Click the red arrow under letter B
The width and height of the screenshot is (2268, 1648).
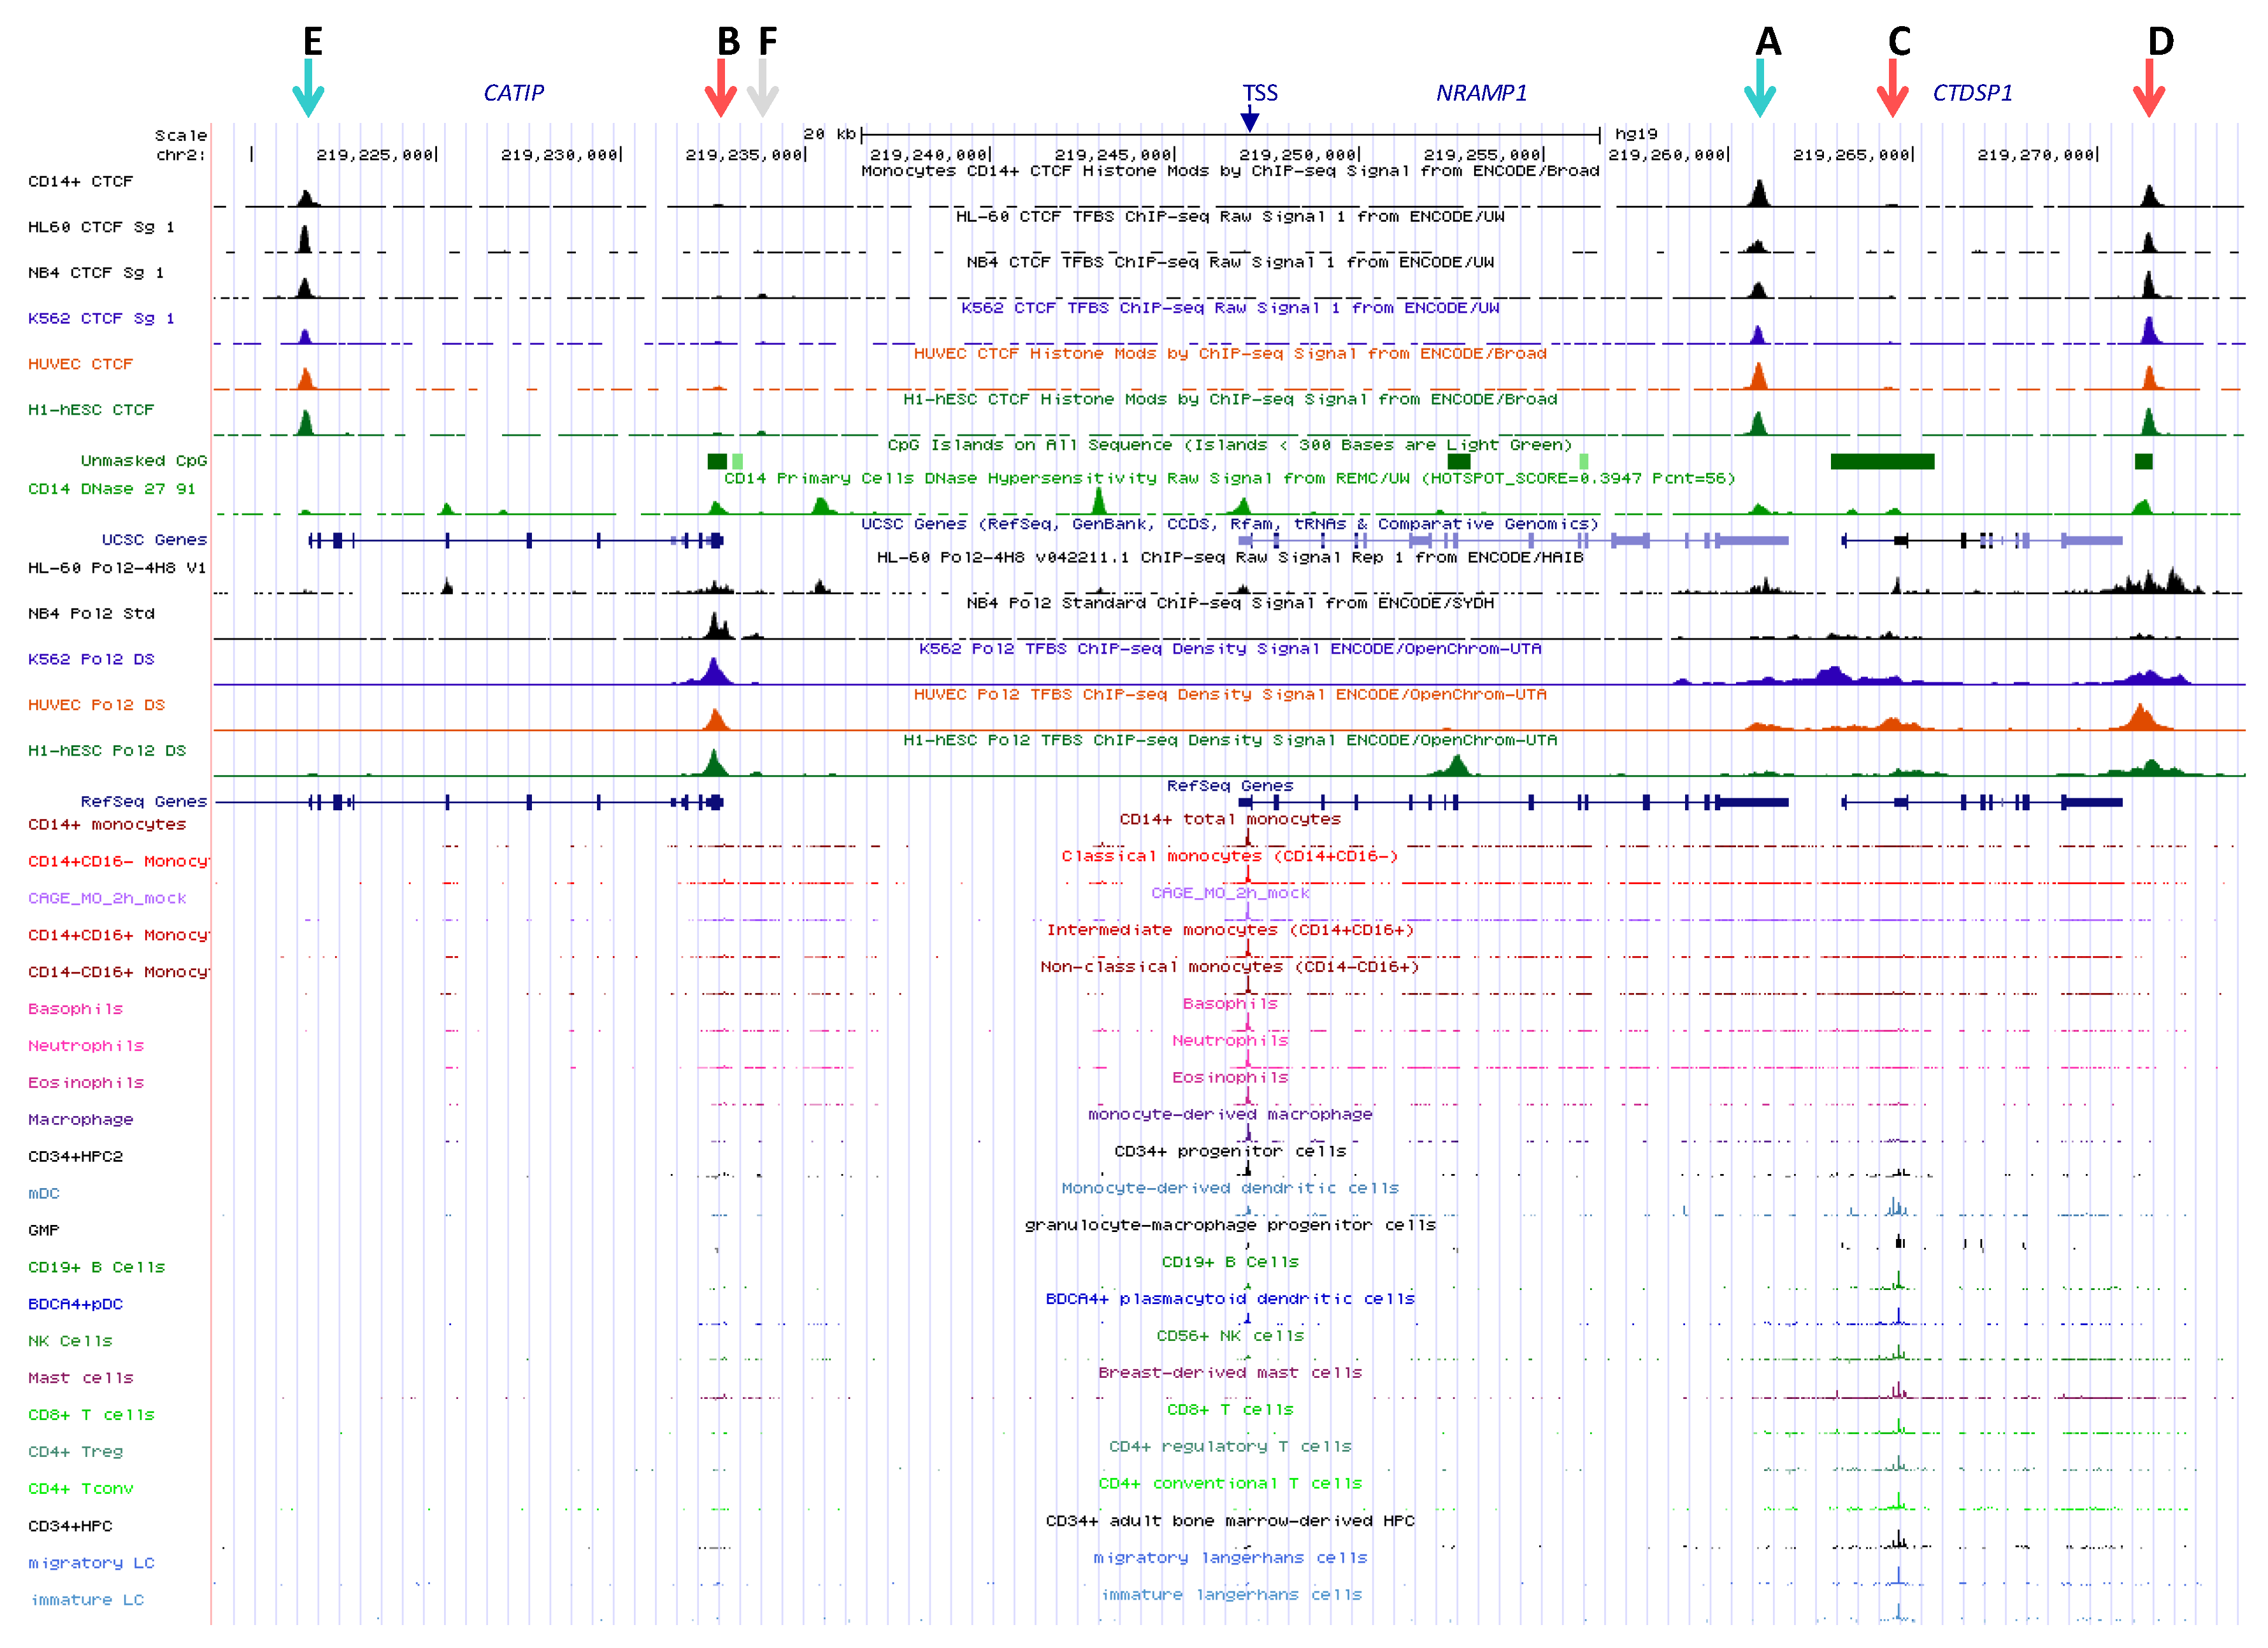[720, 88]
